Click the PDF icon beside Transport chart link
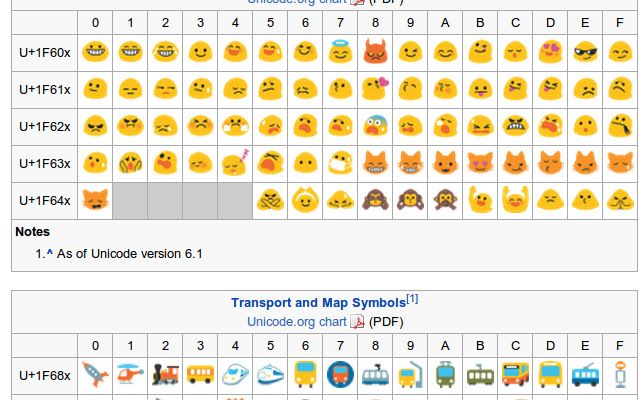Viewport: 640px width, 400px height. 357,322
